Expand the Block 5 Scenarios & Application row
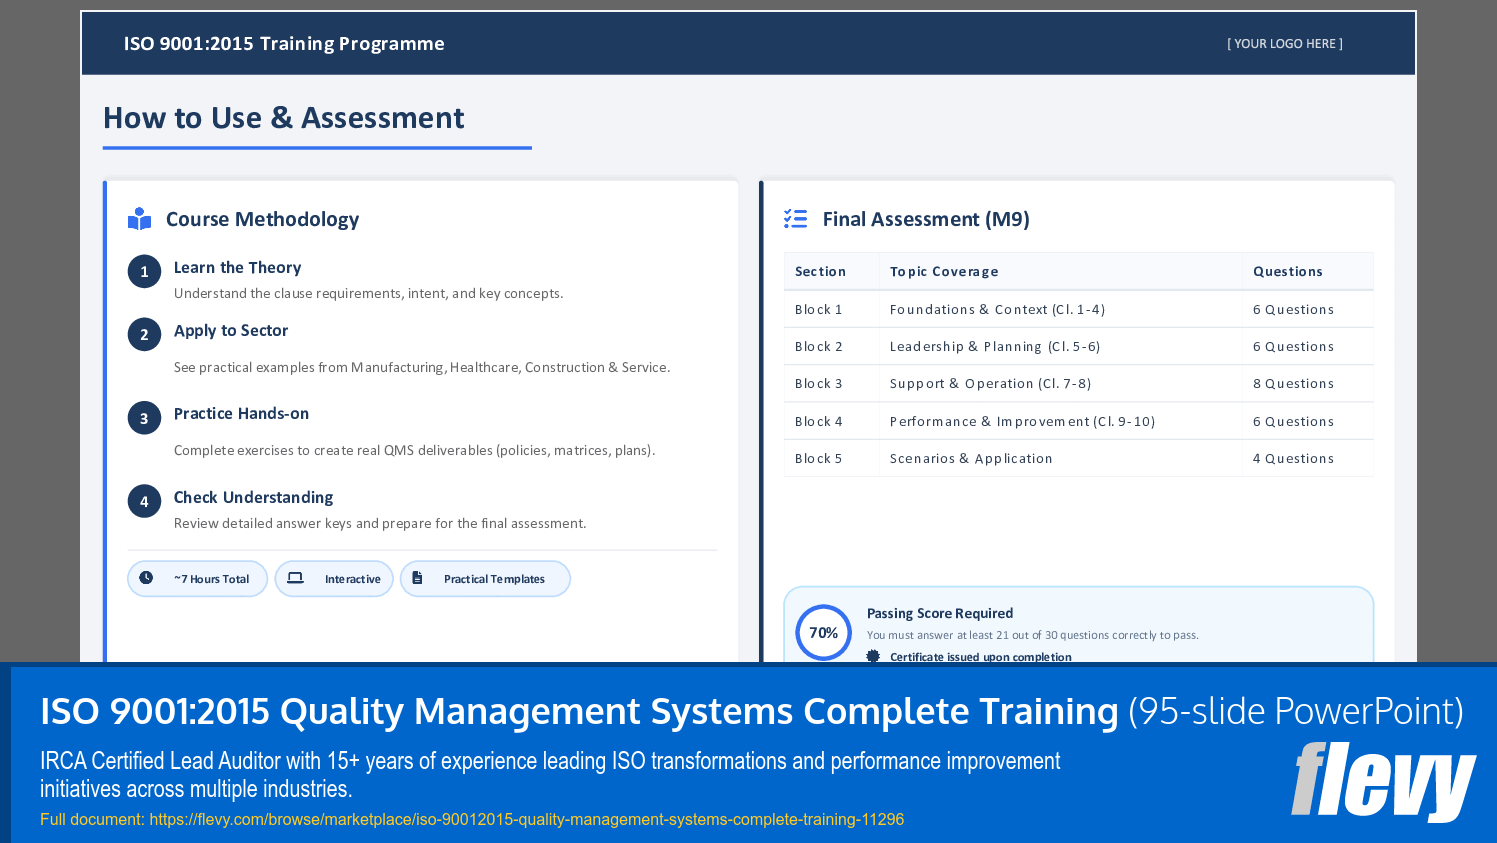The height and width of the screenshot is (843, 1497). tap(1077, 458)
